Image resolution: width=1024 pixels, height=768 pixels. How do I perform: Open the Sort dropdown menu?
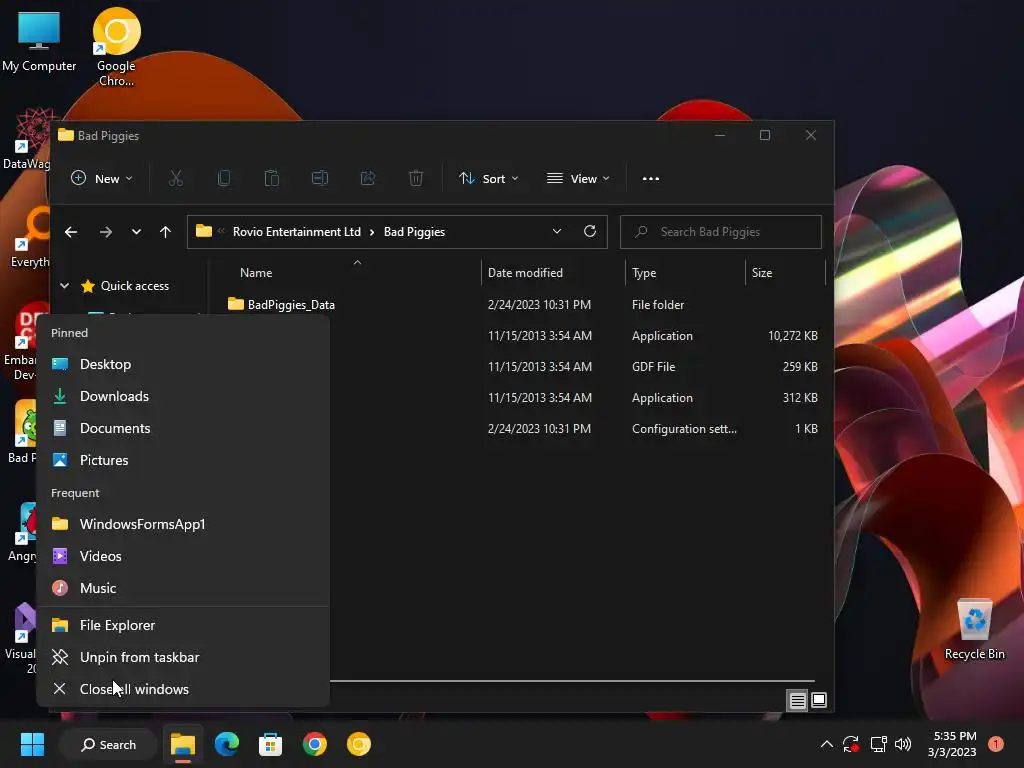click(x=488, y=178)
